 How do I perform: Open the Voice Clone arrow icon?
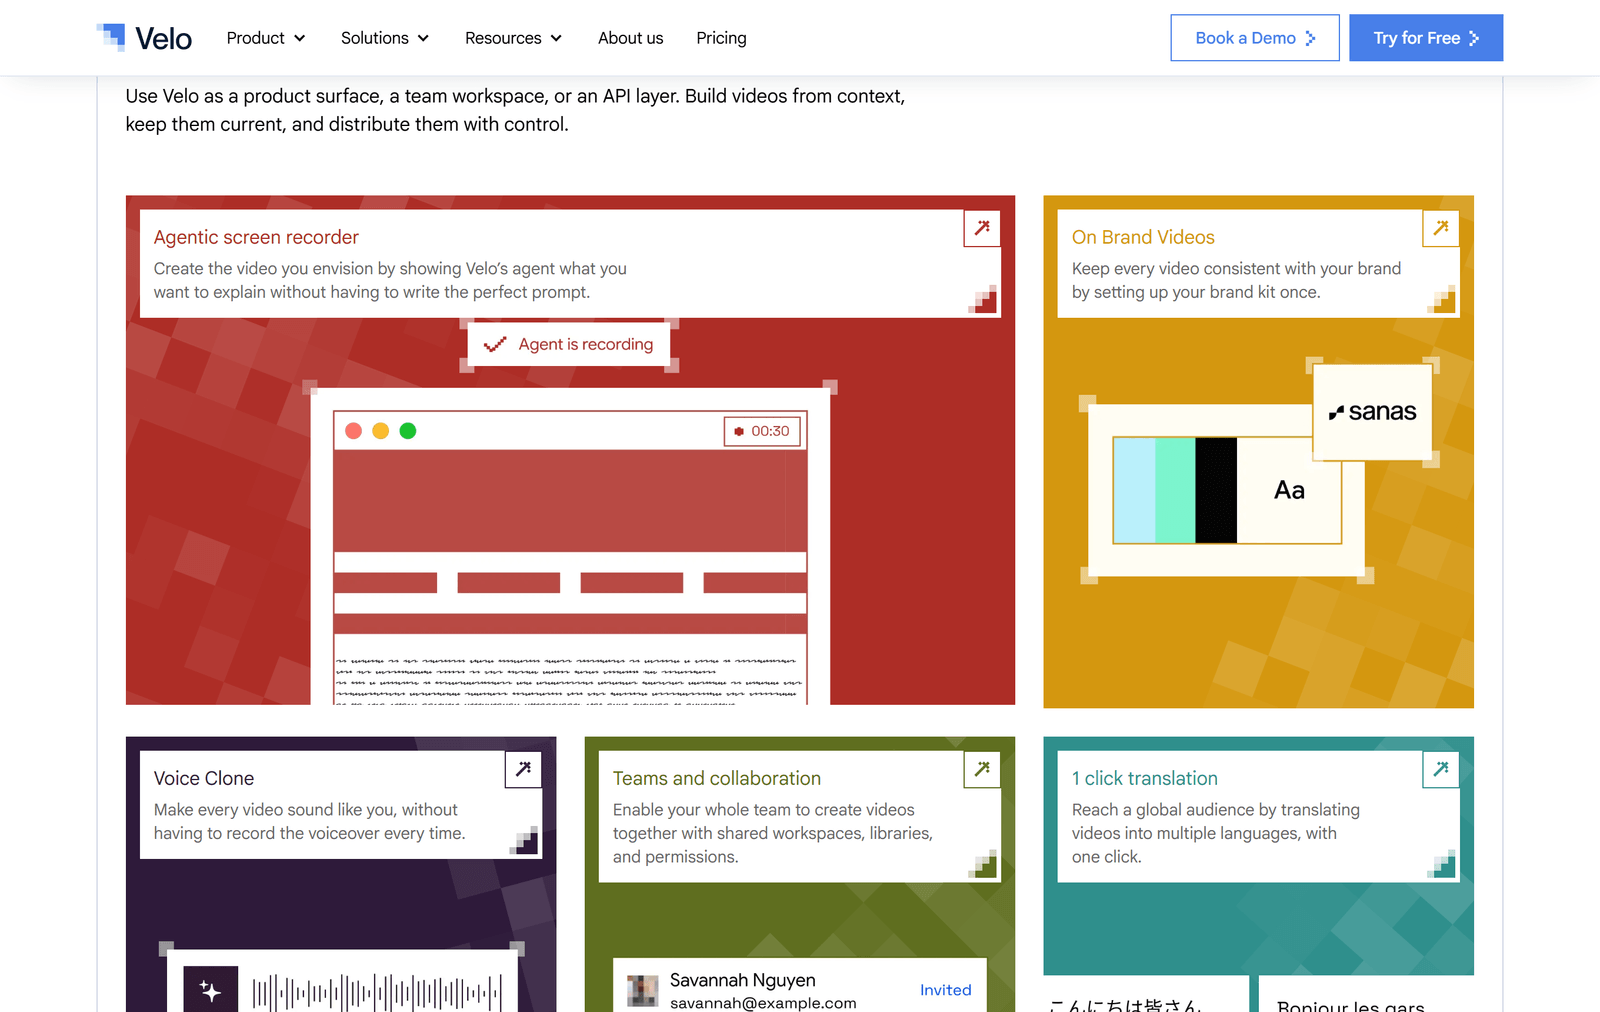tap(523, 769)
